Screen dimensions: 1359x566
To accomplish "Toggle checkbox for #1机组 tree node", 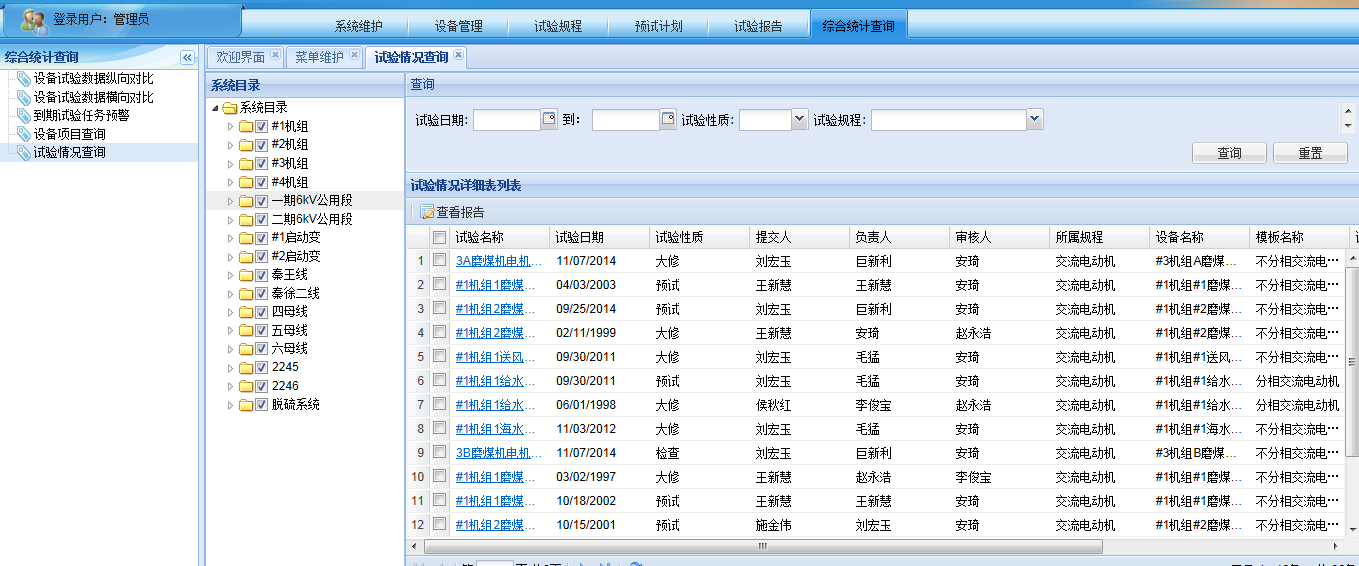I will pos(261,126).
